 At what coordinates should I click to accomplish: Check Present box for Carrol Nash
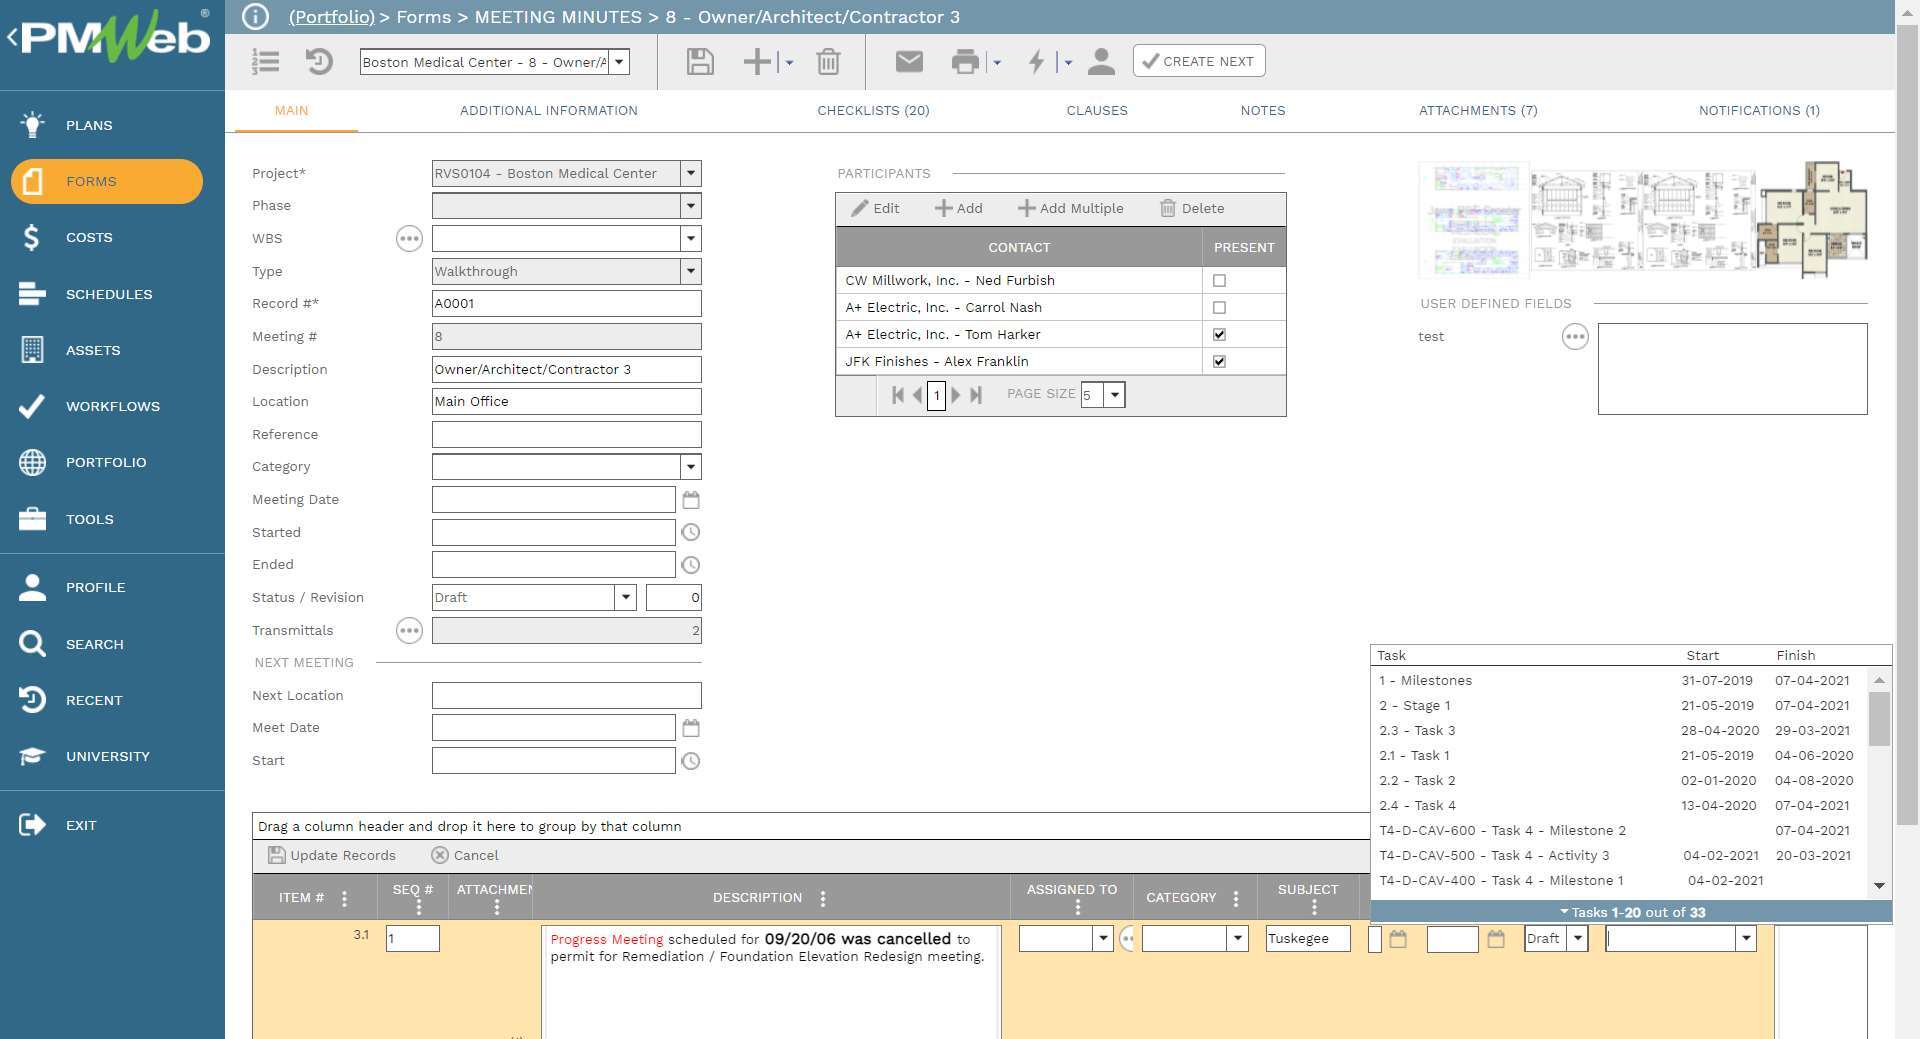coord(1219,308)
